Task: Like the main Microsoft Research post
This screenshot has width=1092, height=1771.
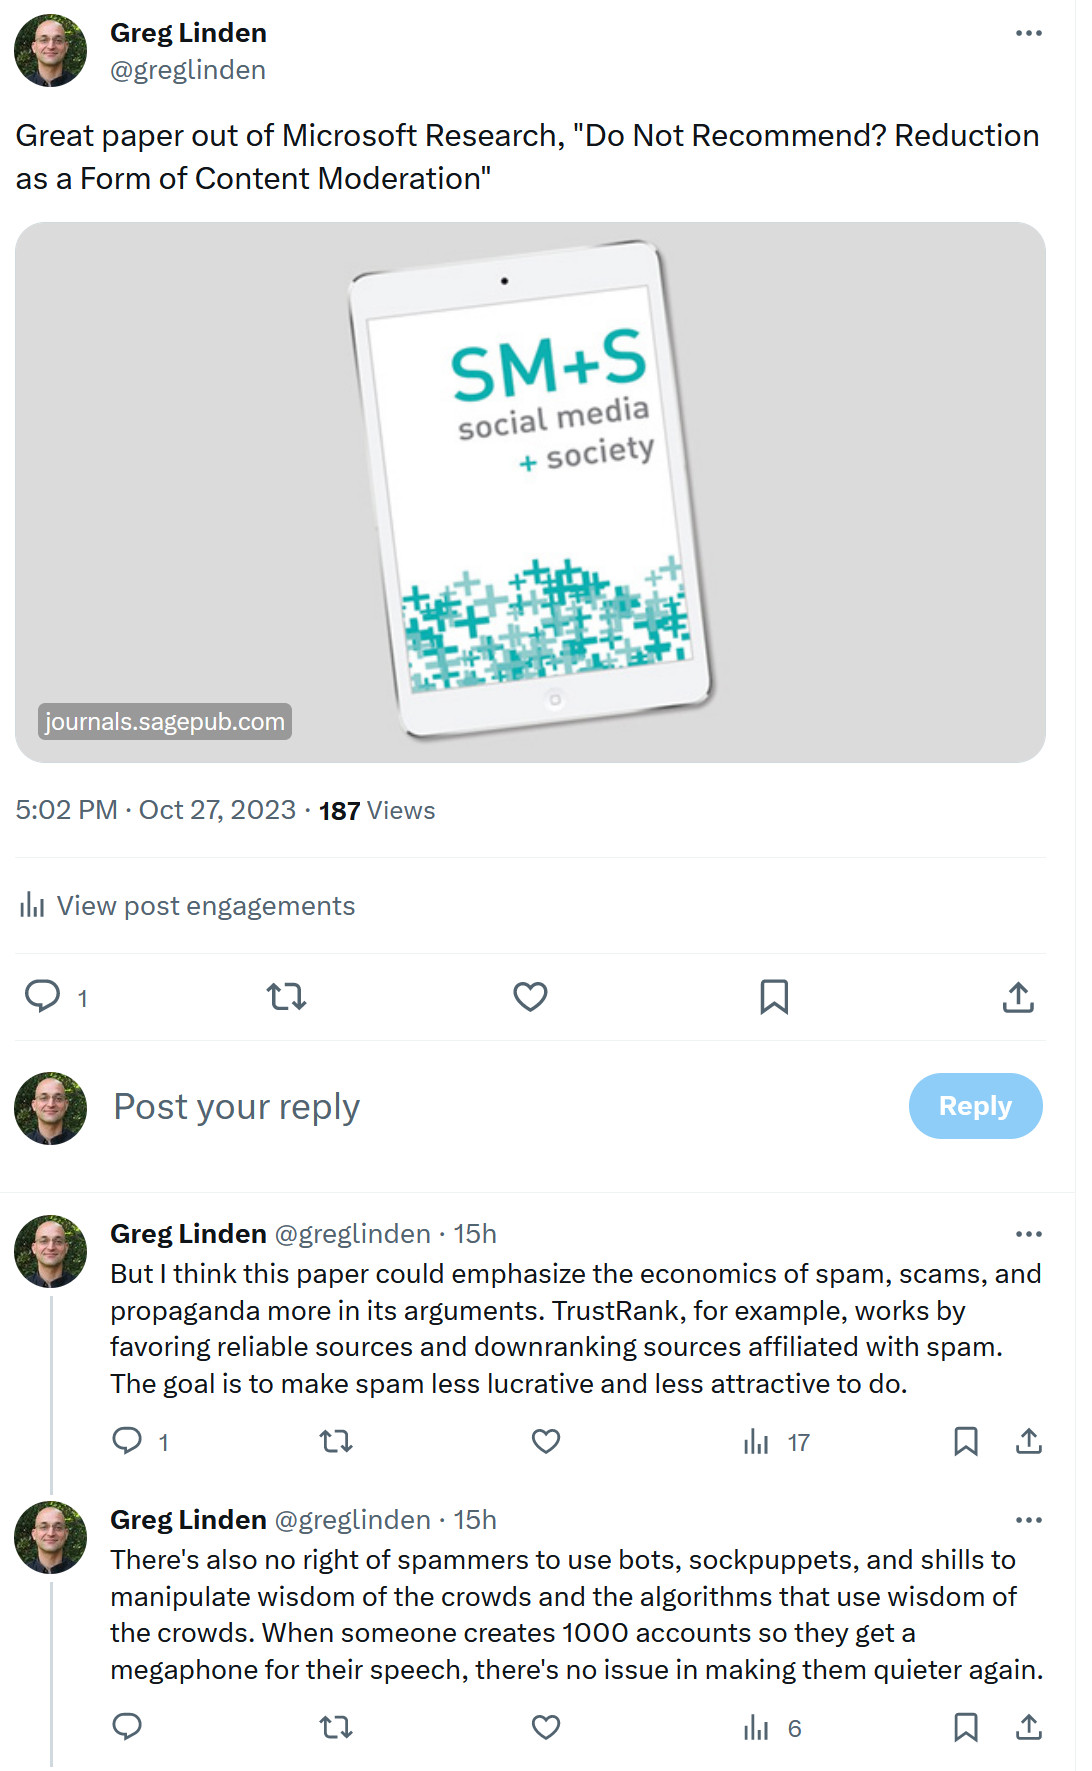Action: 530,997
